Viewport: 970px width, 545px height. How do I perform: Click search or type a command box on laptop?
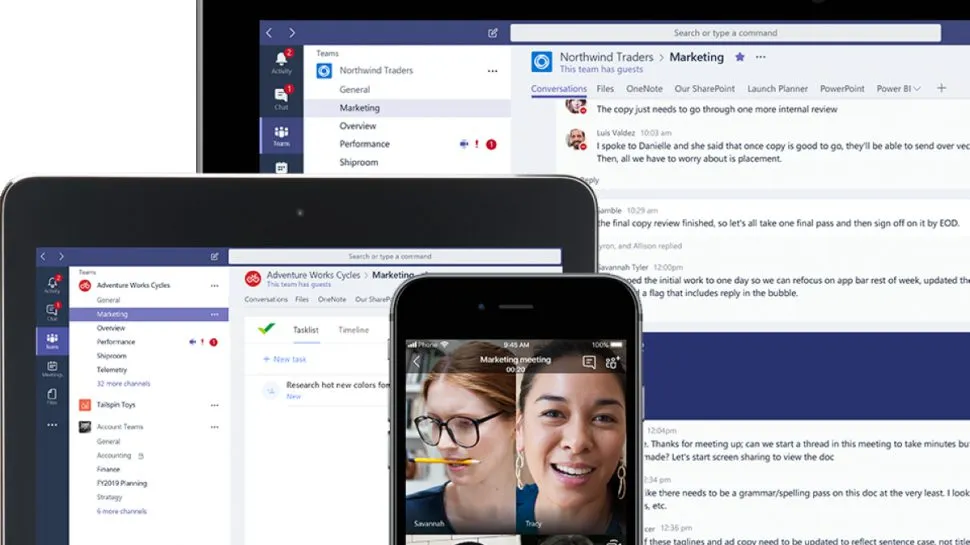[x=725, y=33]
